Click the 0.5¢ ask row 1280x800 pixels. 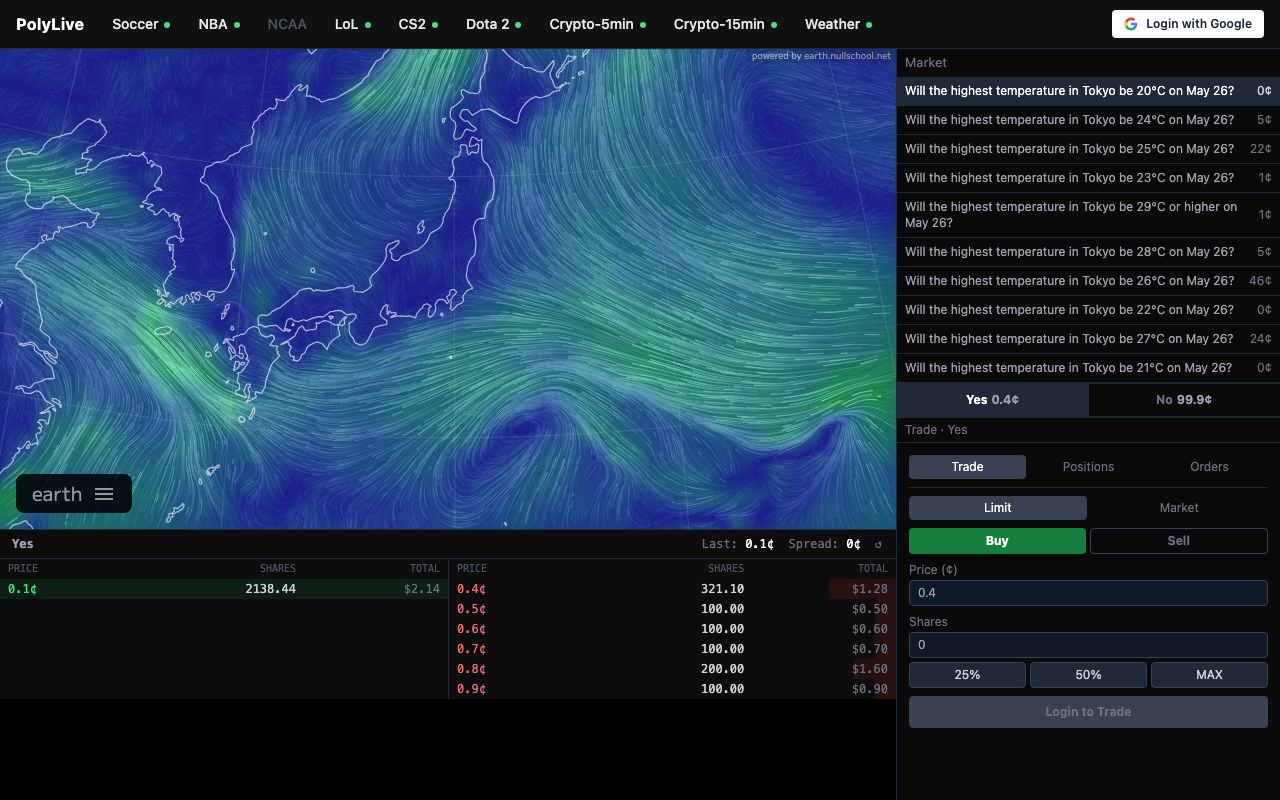[x=672, y=609]
